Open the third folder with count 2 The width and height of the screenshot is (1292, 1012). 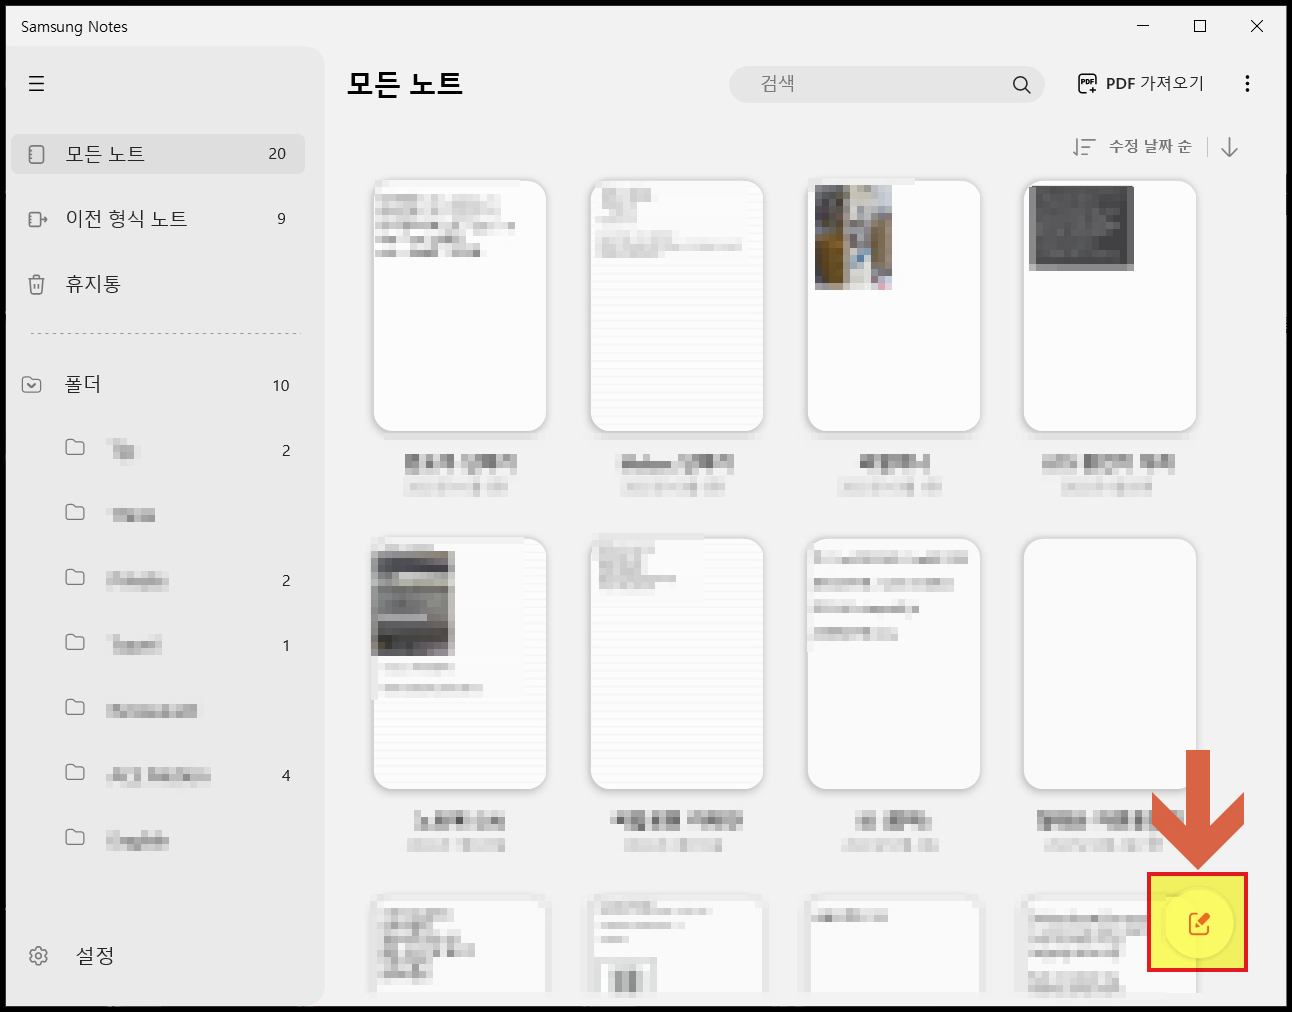(x=180, y=580)
